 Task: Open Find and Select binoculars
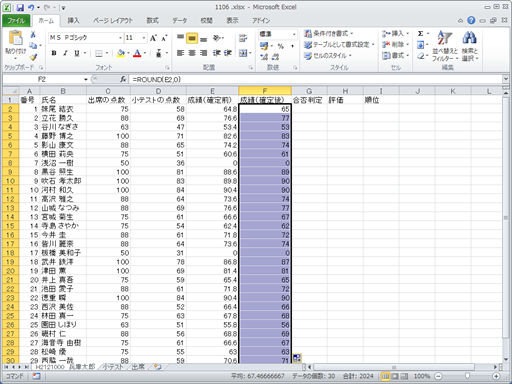point(470,46)
